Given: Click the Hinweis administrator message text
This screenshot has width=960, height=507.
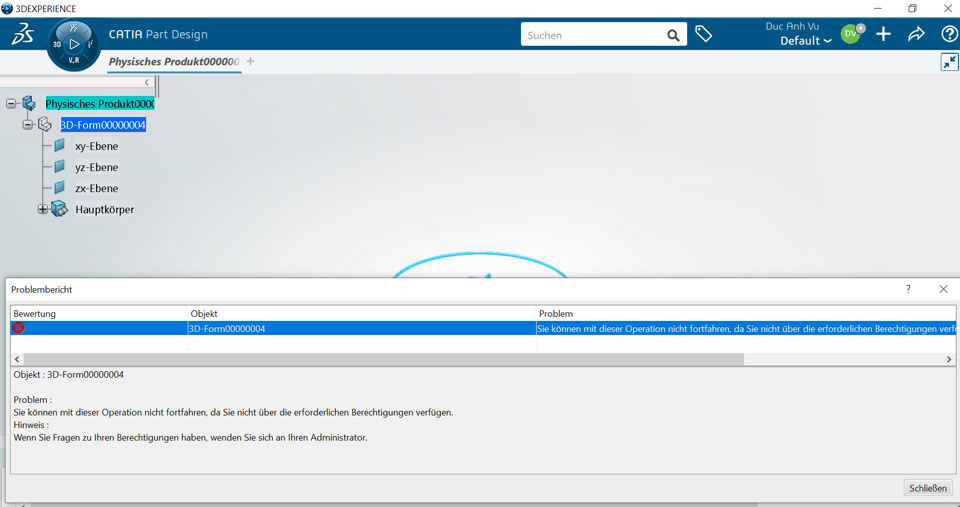Looking at the screenshot, I should 190,437.
